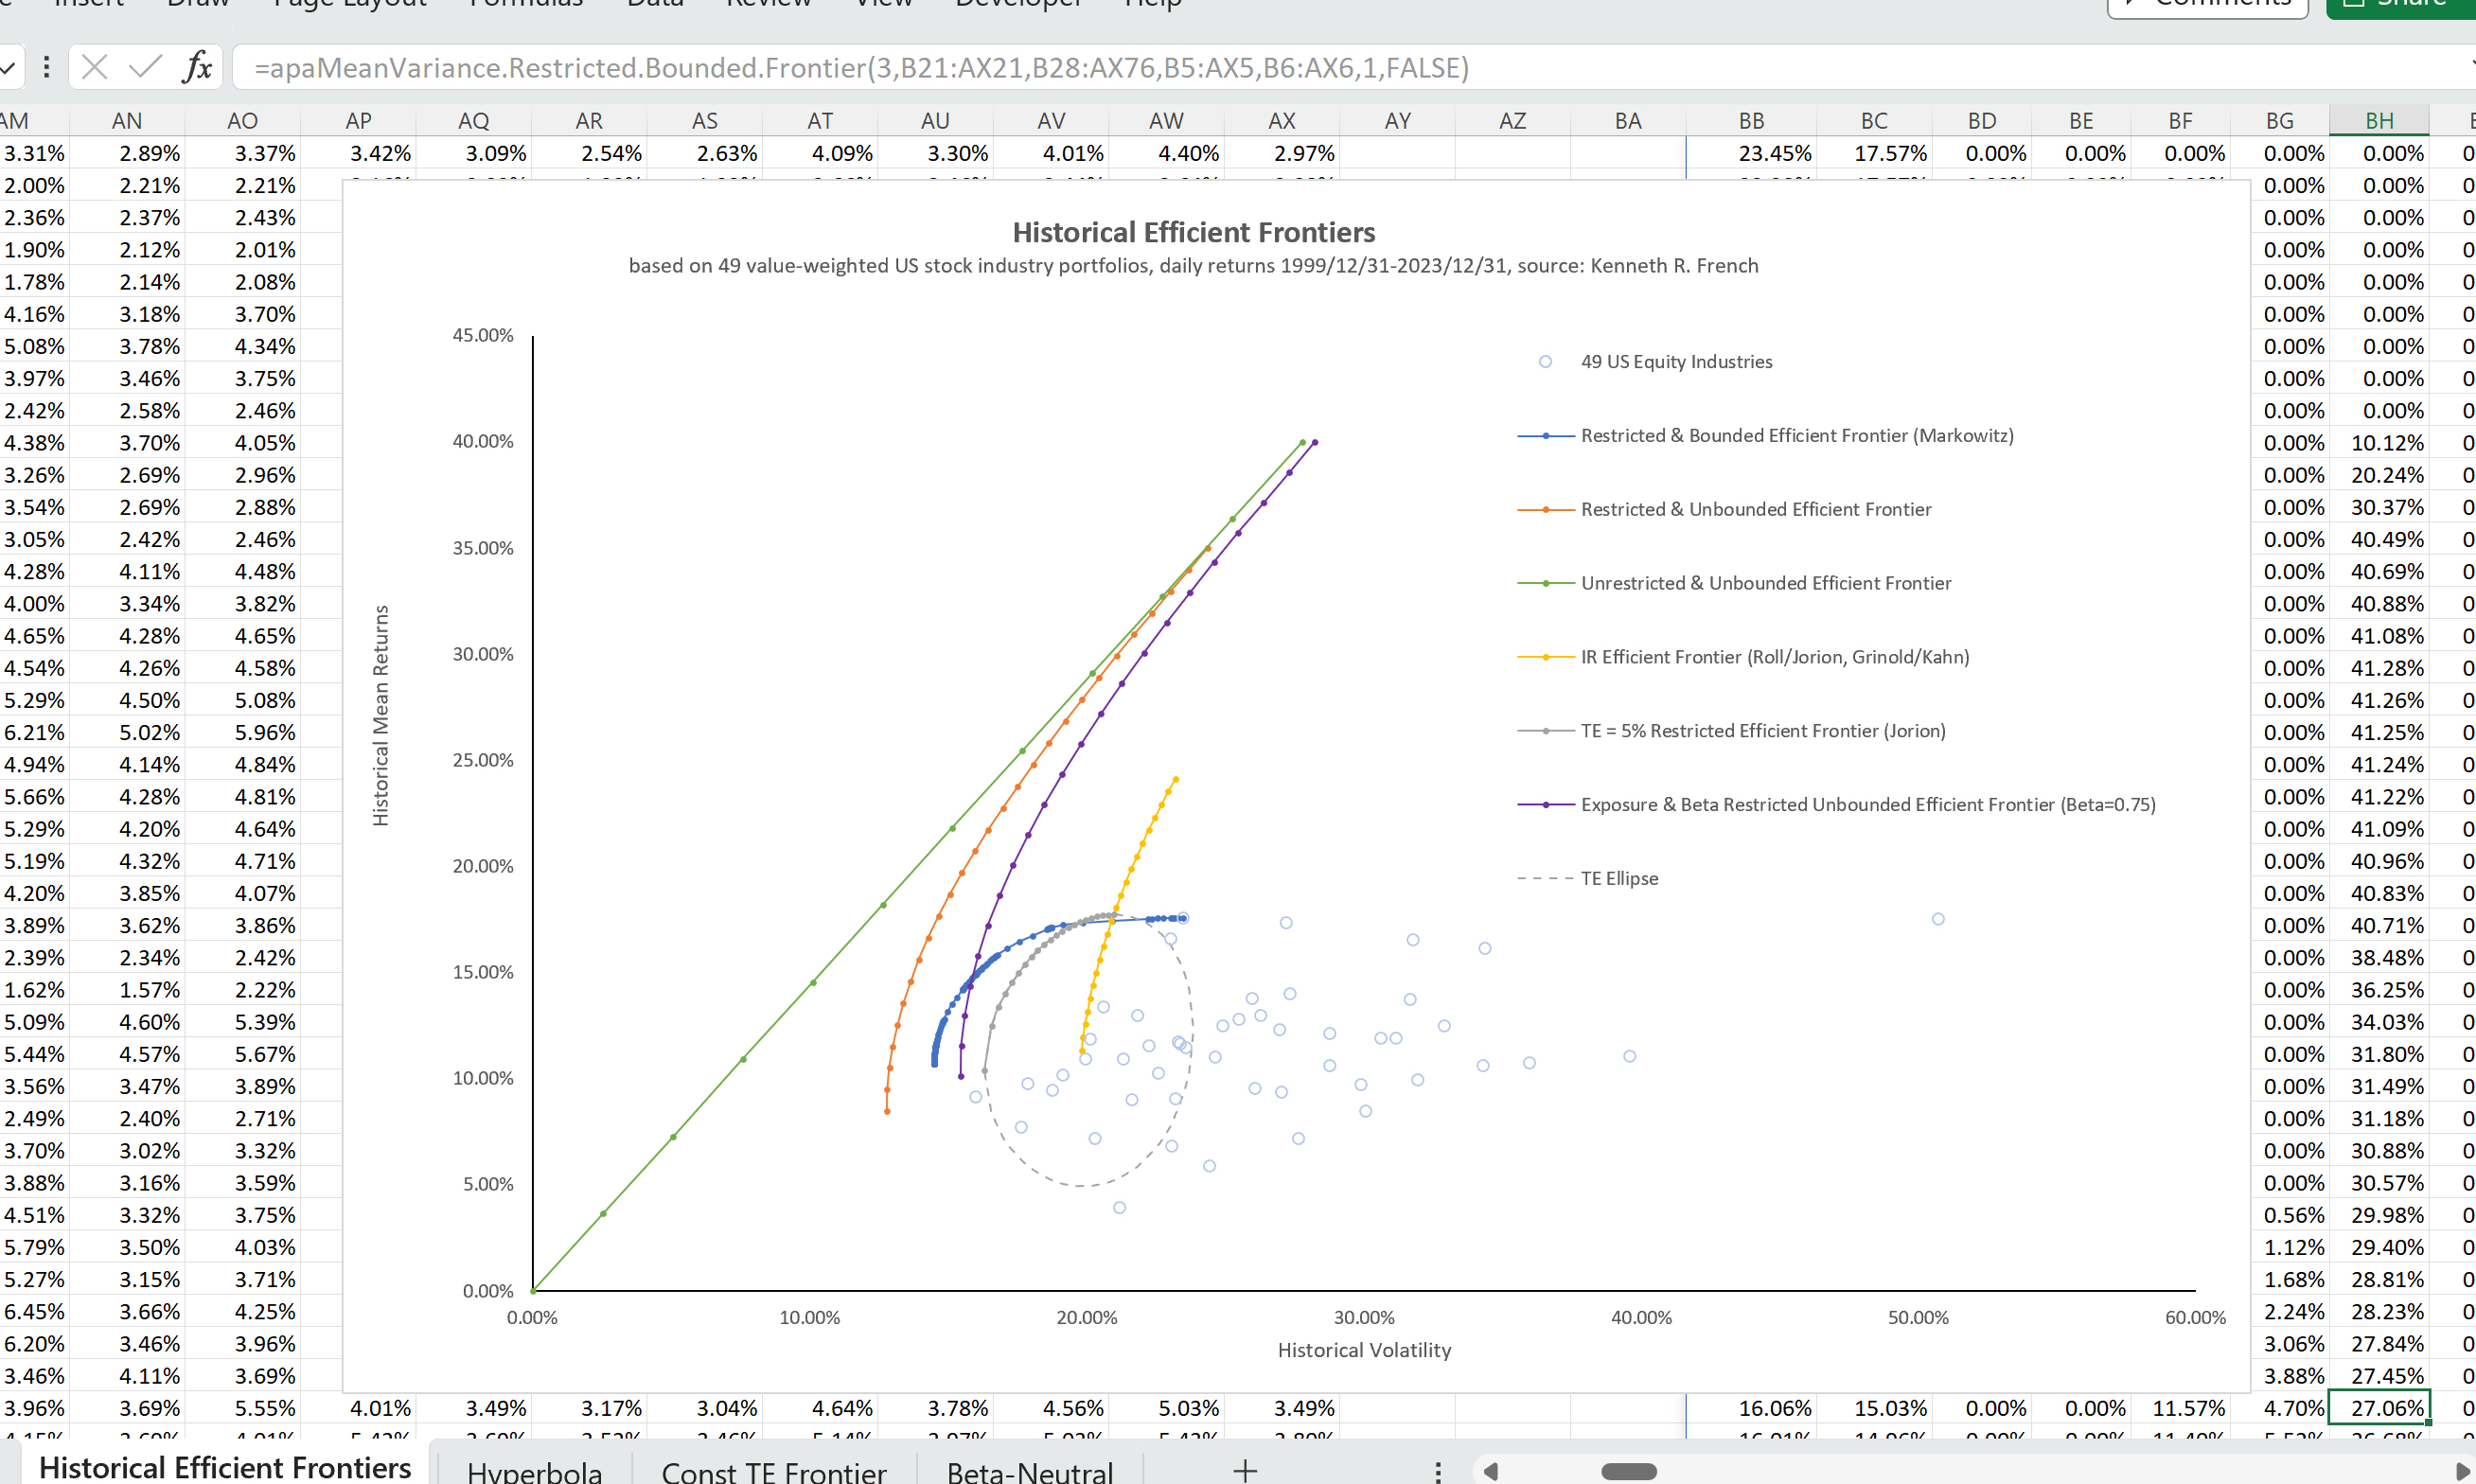The image size is (2476, 1484).
Task: Click the TE Ellipse legend entry
Action: click(1618, 878)
